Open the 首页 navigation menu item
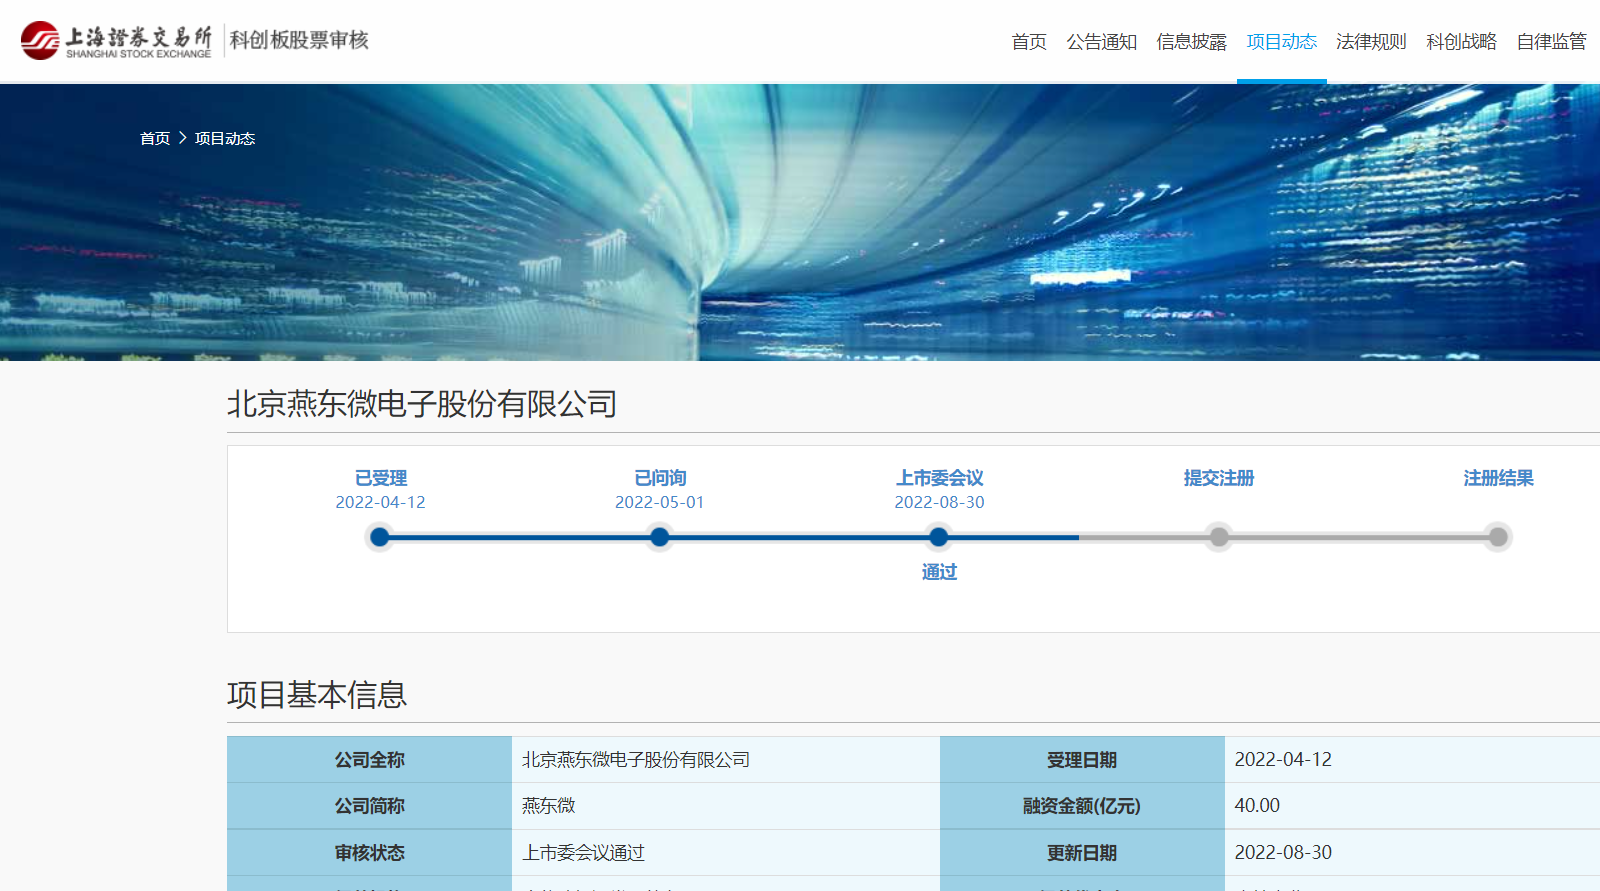 click(x=1028, y=42)
